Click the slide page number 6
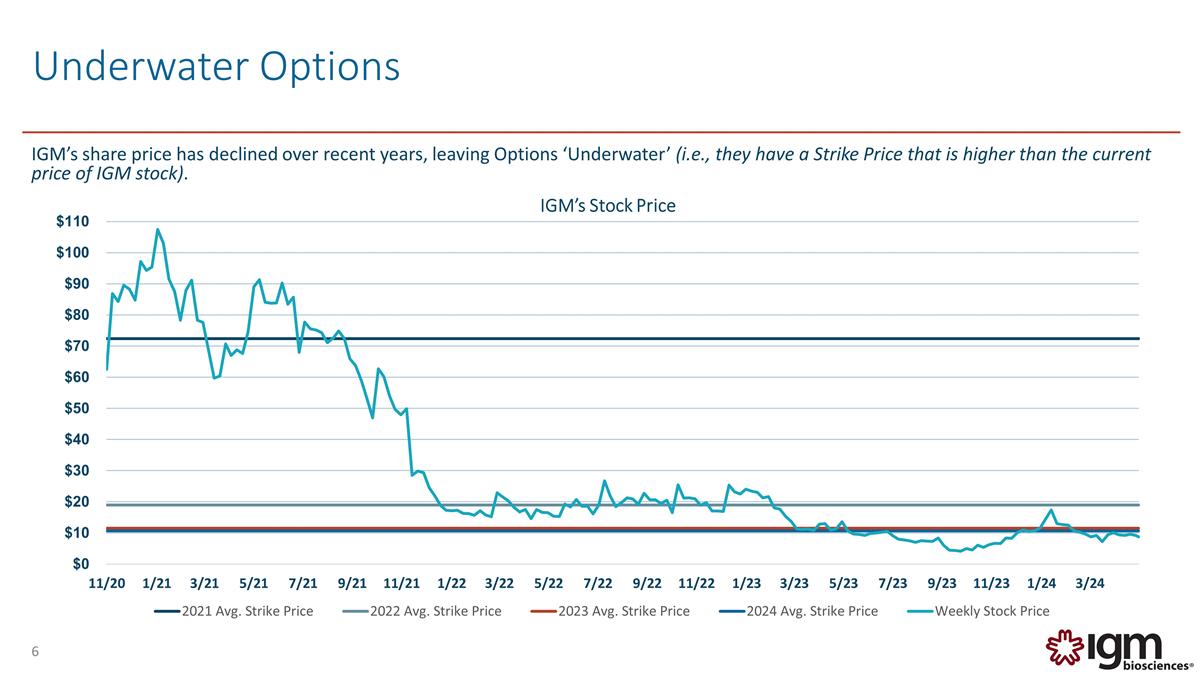This screenshot has height=675, width=1200. click(35, 653)
